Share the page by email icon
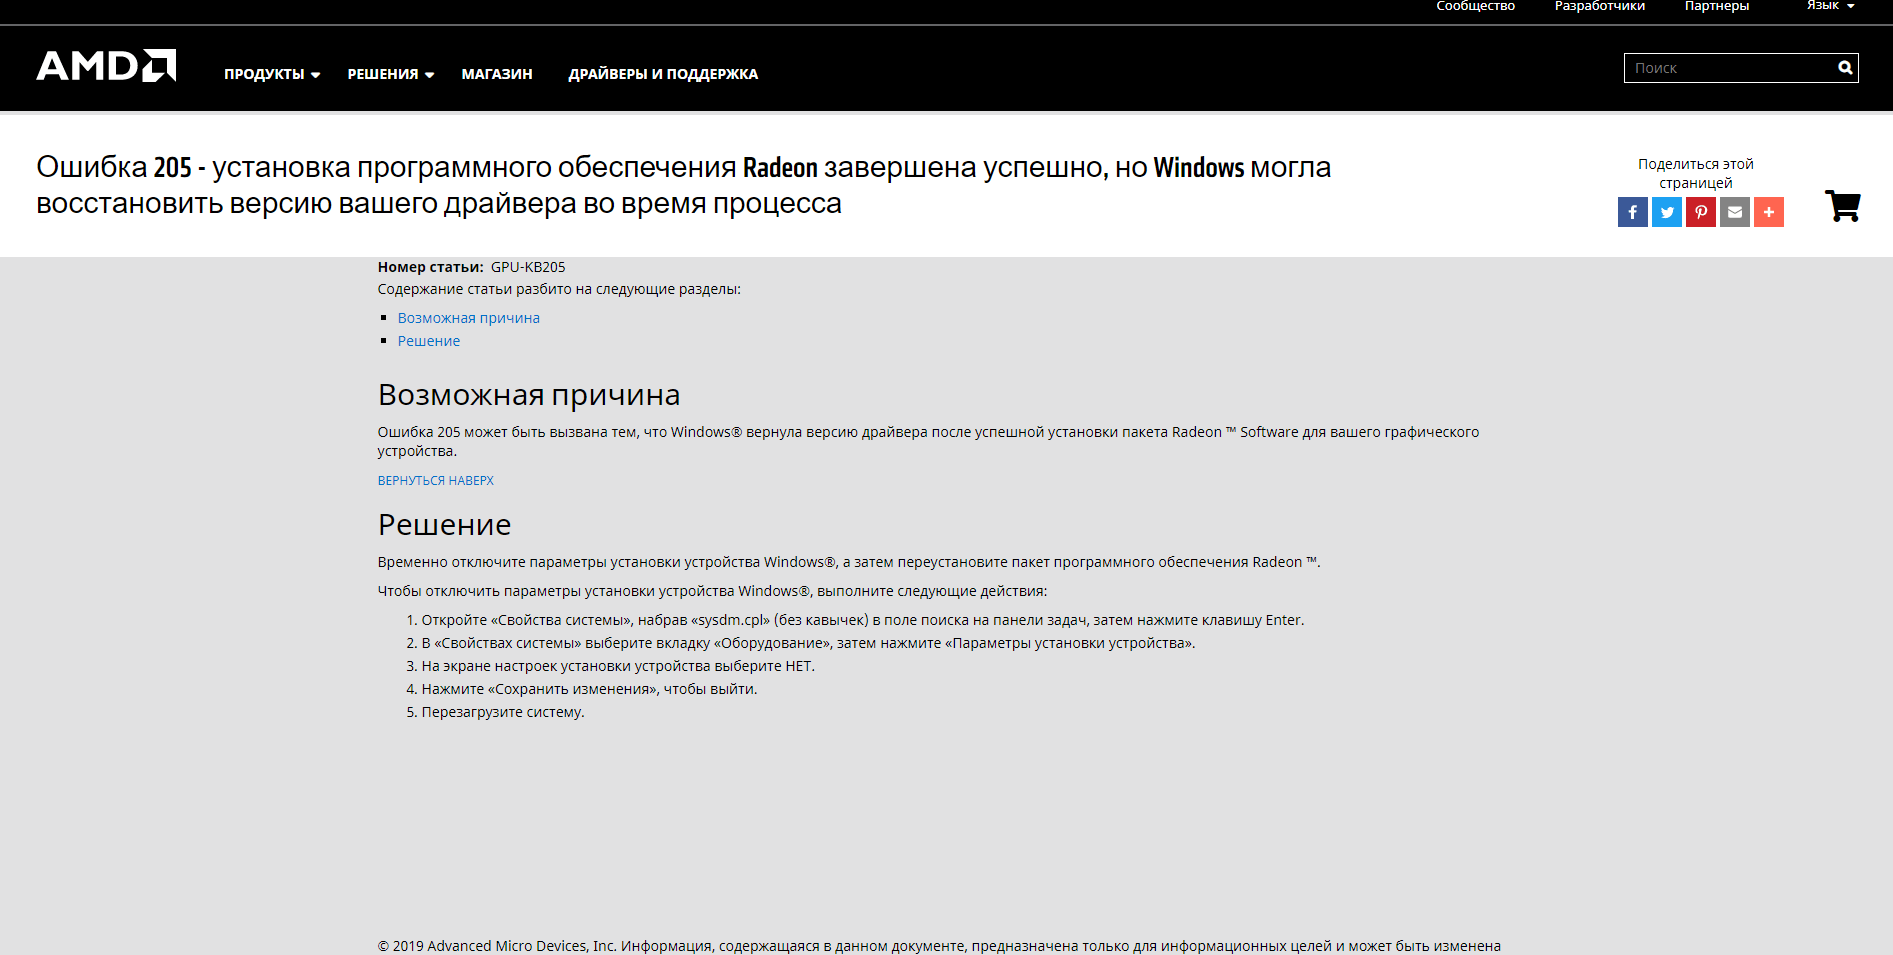1893x955 pixels. (x=1734, y=212)
